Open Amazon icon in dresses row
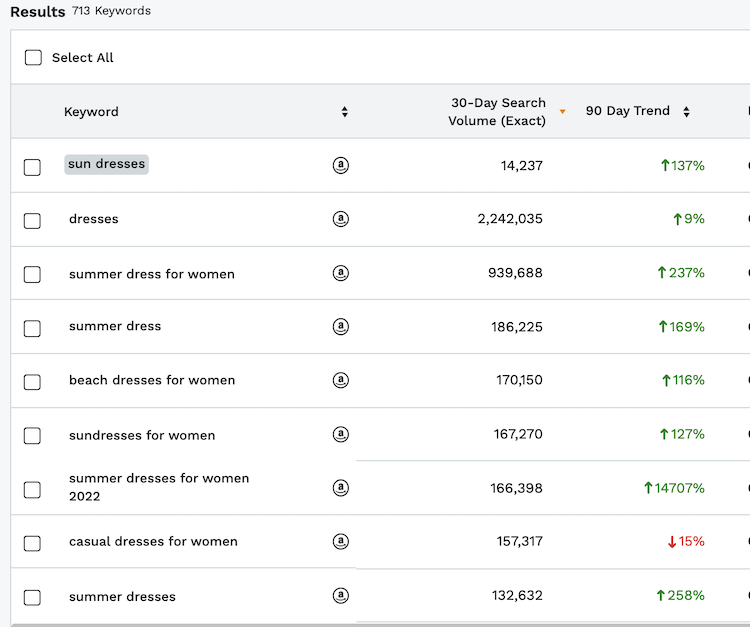Screen dimensions: 750x627 (x=341, y=219)
